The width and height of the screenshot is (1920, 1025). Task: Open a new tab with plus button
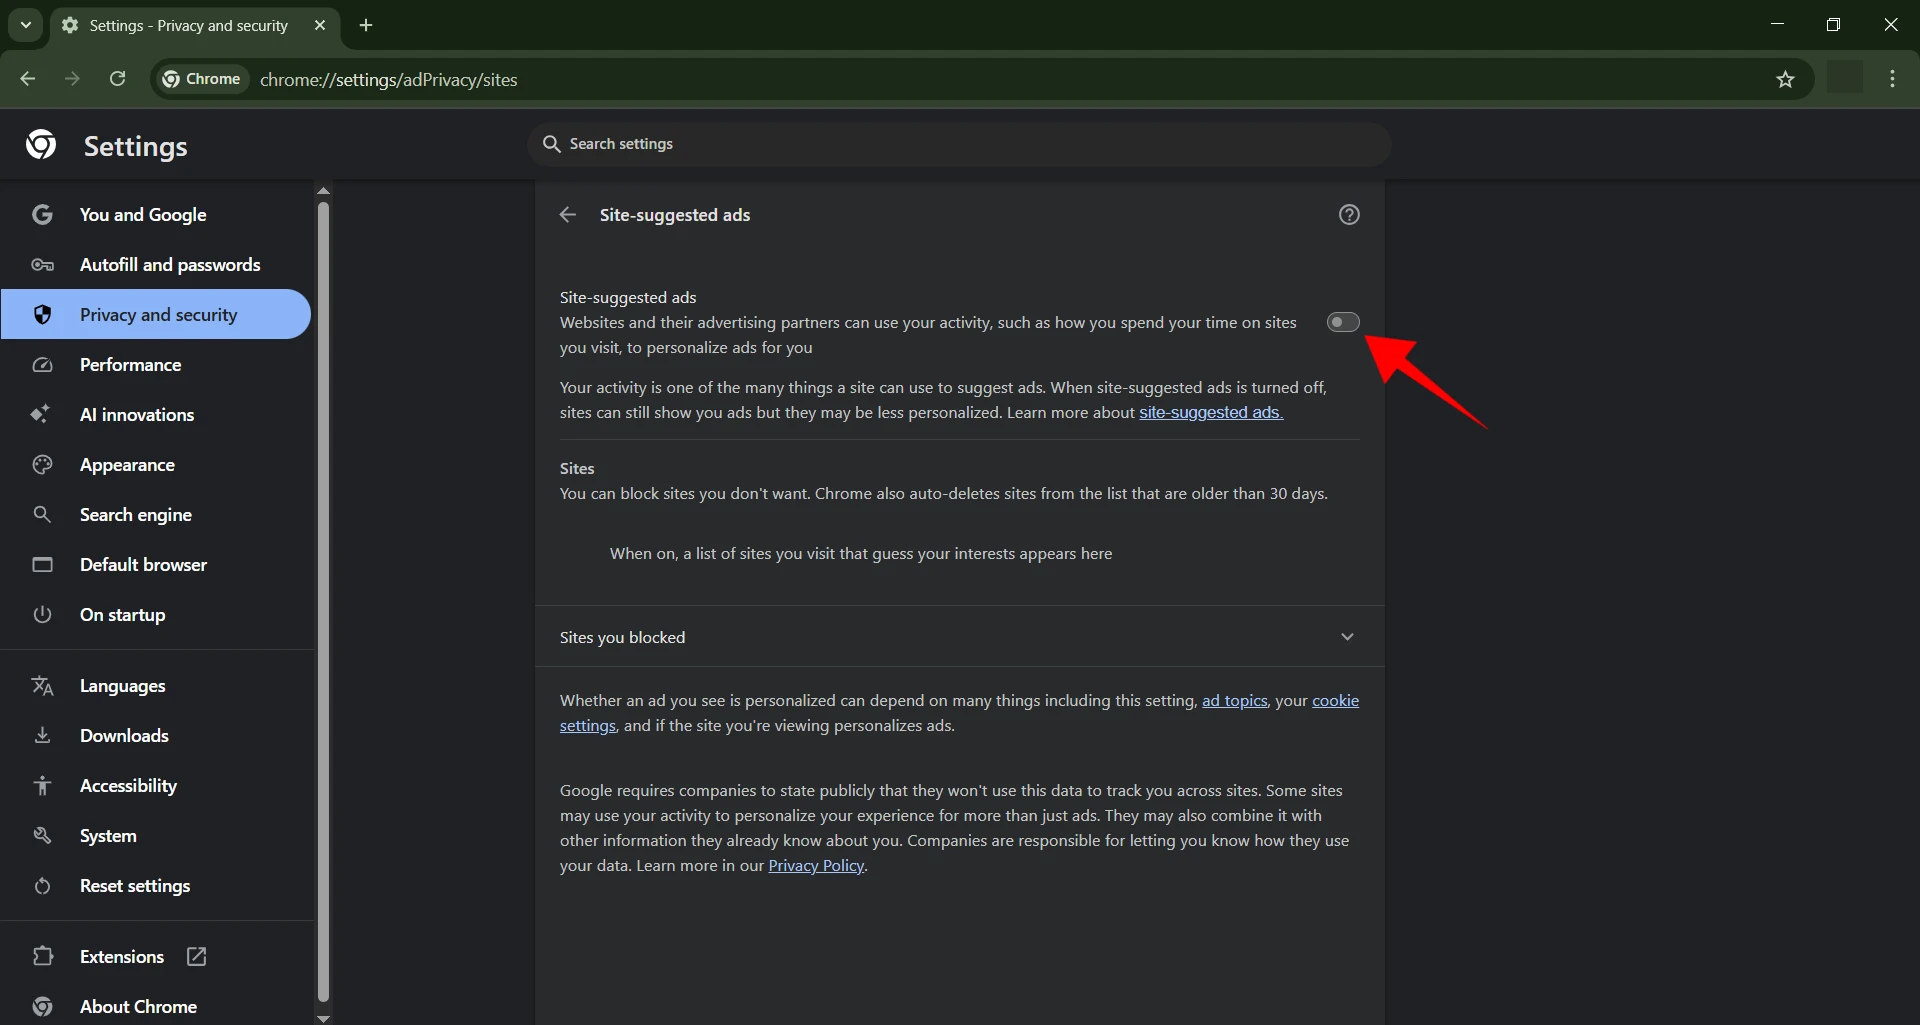coord(366,25)
